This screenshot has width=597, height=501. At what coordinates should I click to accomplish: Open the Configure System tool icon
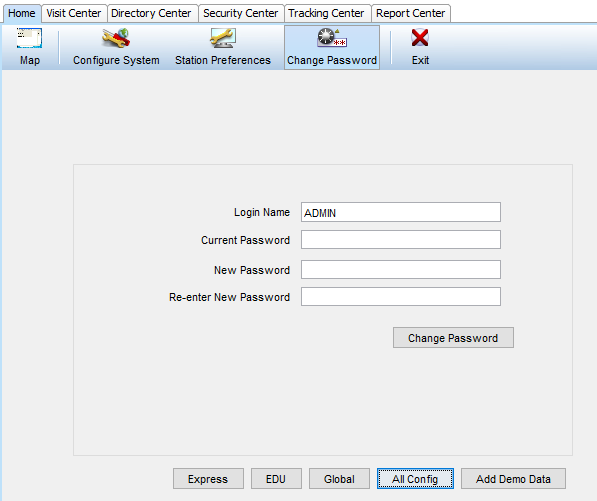[116, 38]
